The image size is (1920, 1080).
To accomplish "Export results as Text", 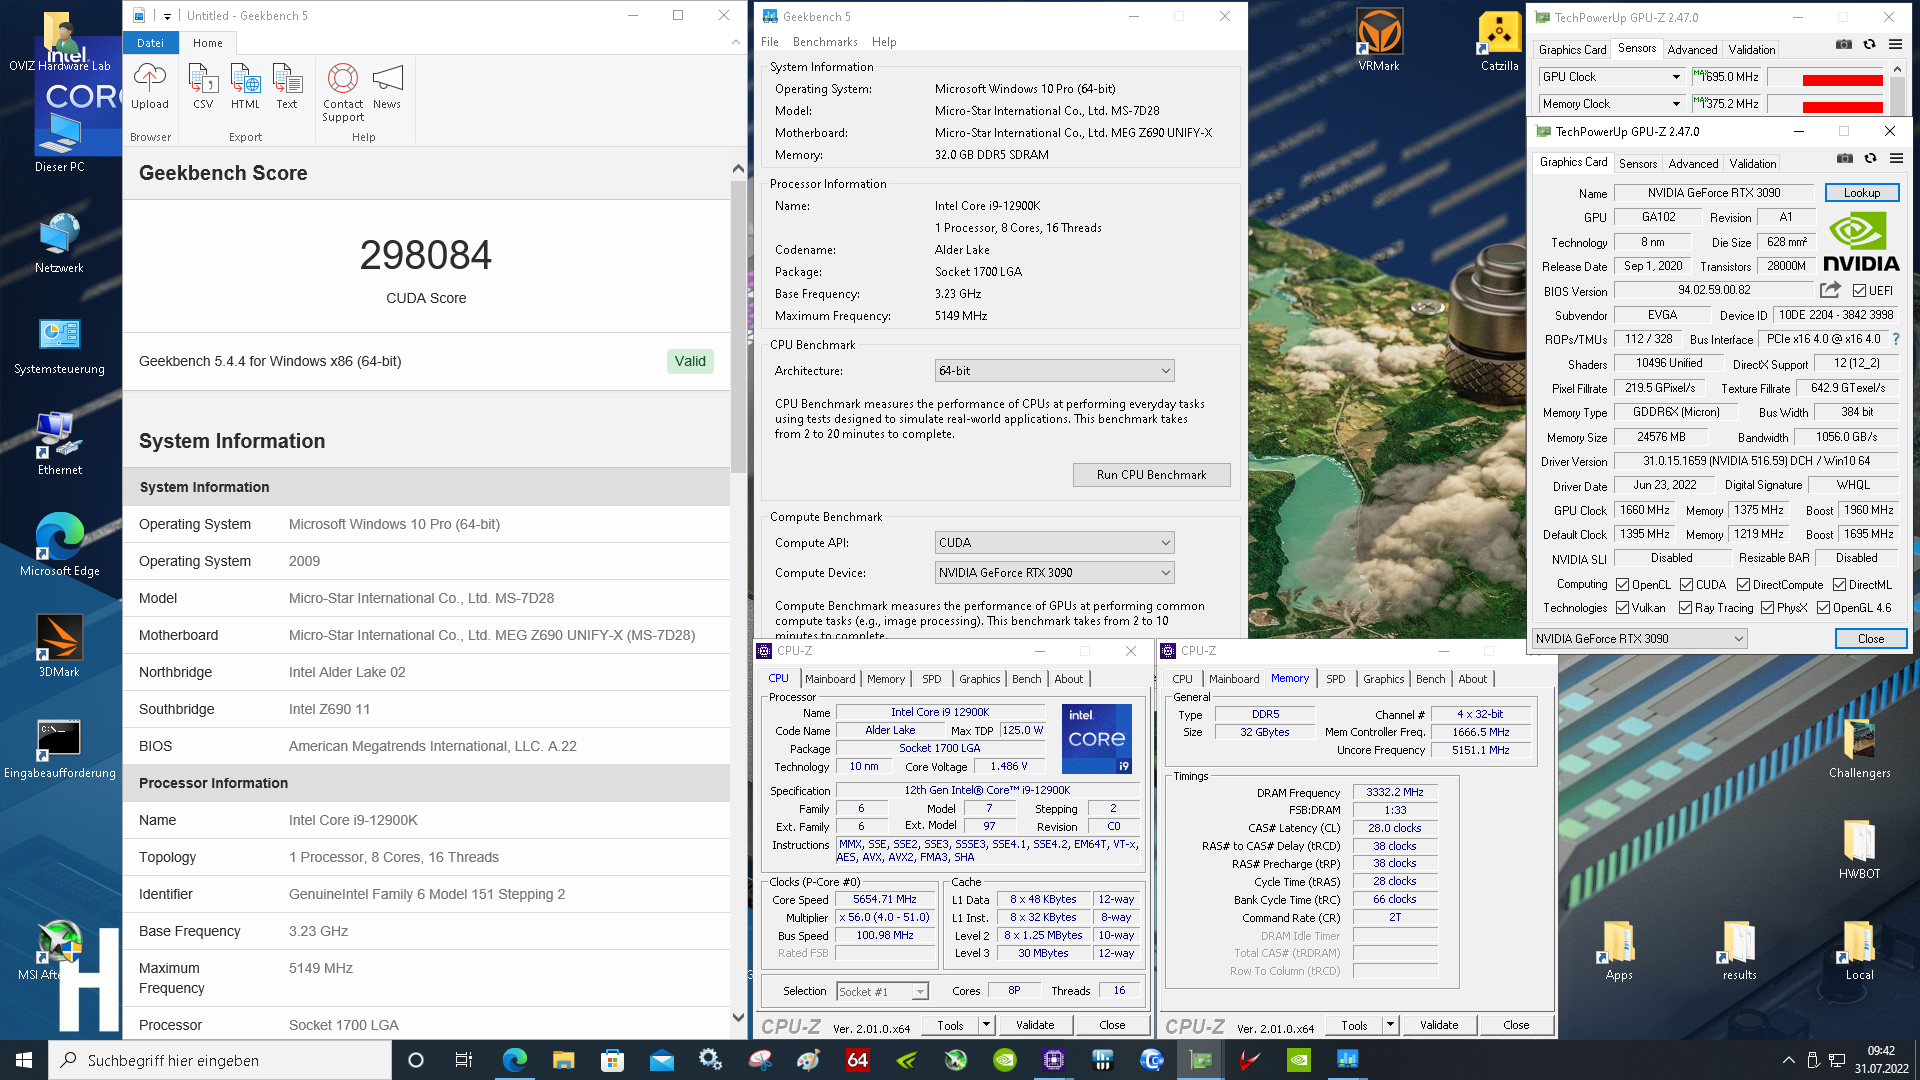I will click(287, 87).
